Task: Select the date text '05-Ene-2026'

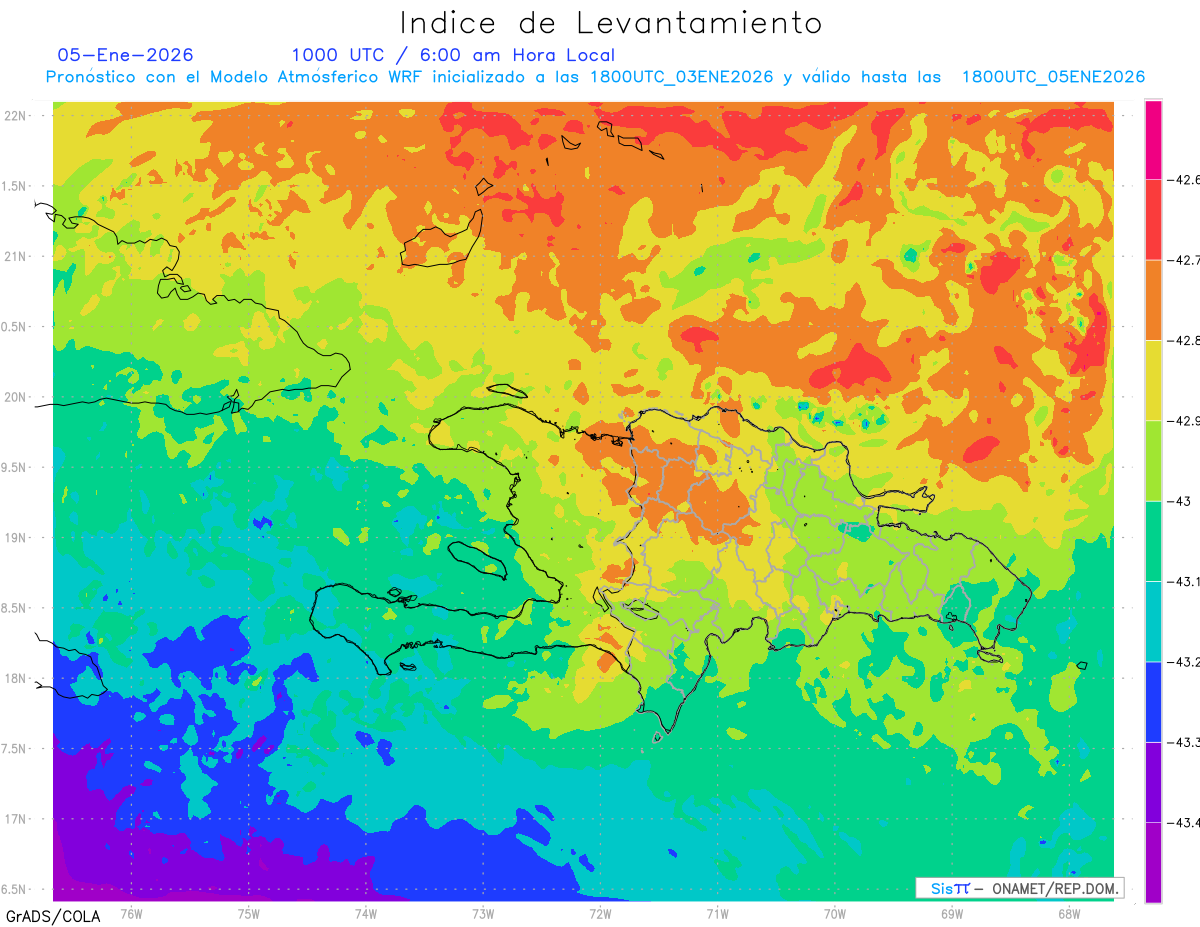Action: point(126,55)
